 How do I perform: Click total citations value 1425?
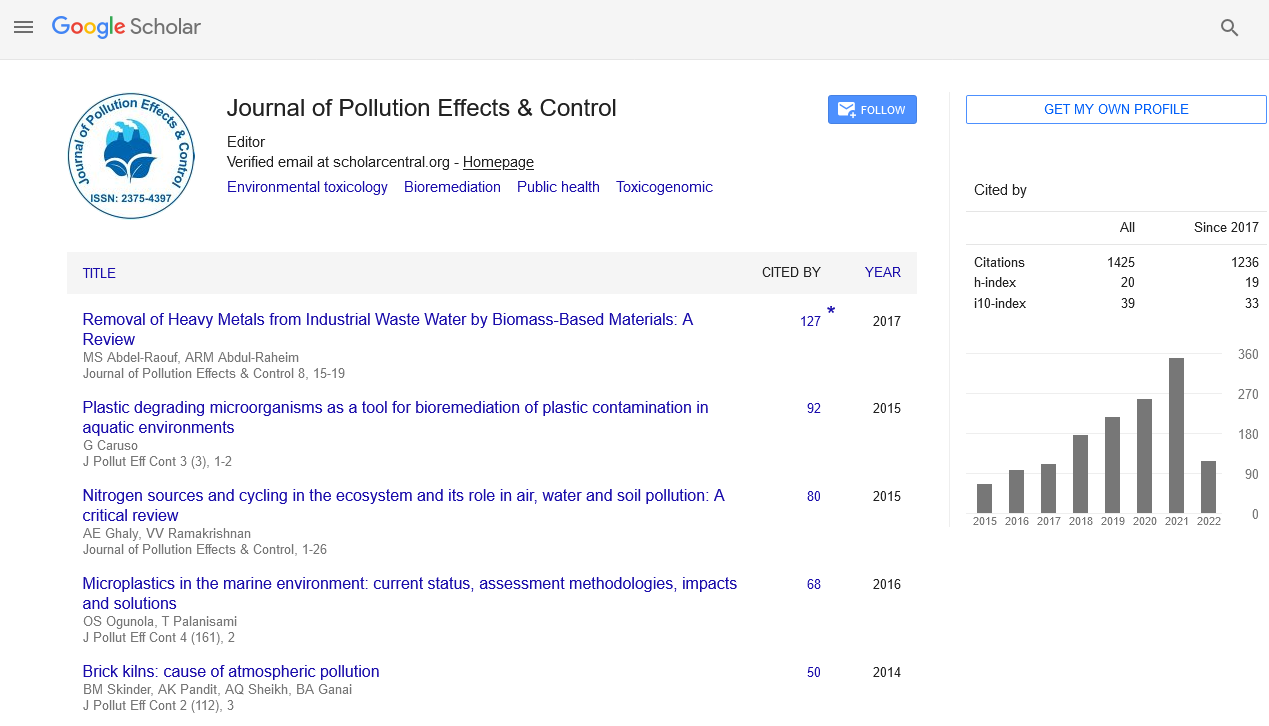click(x=1121, y=262)
